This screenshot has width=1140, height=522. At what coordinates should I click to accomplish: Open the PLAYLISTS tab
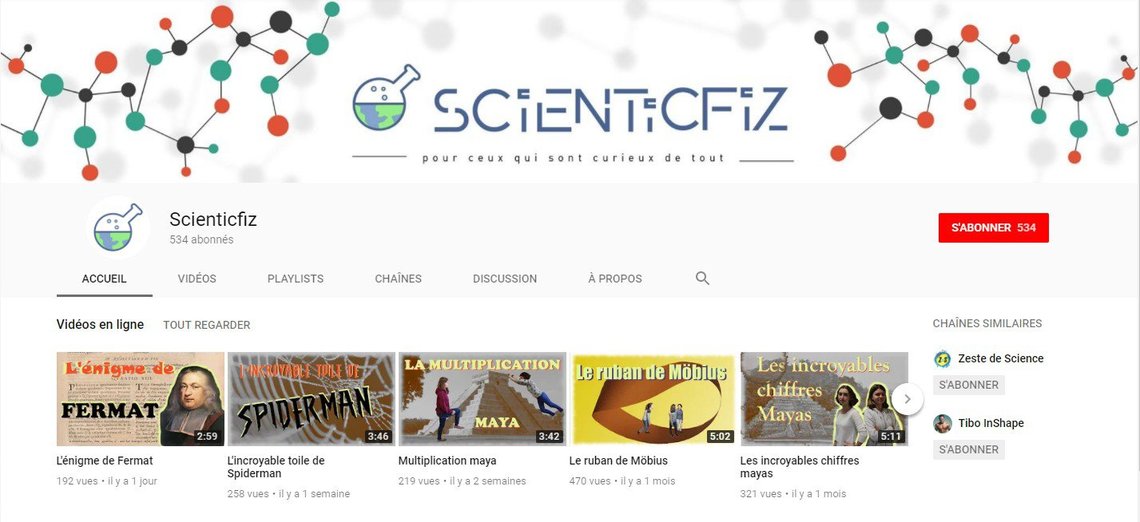click(x=295, y=278)
